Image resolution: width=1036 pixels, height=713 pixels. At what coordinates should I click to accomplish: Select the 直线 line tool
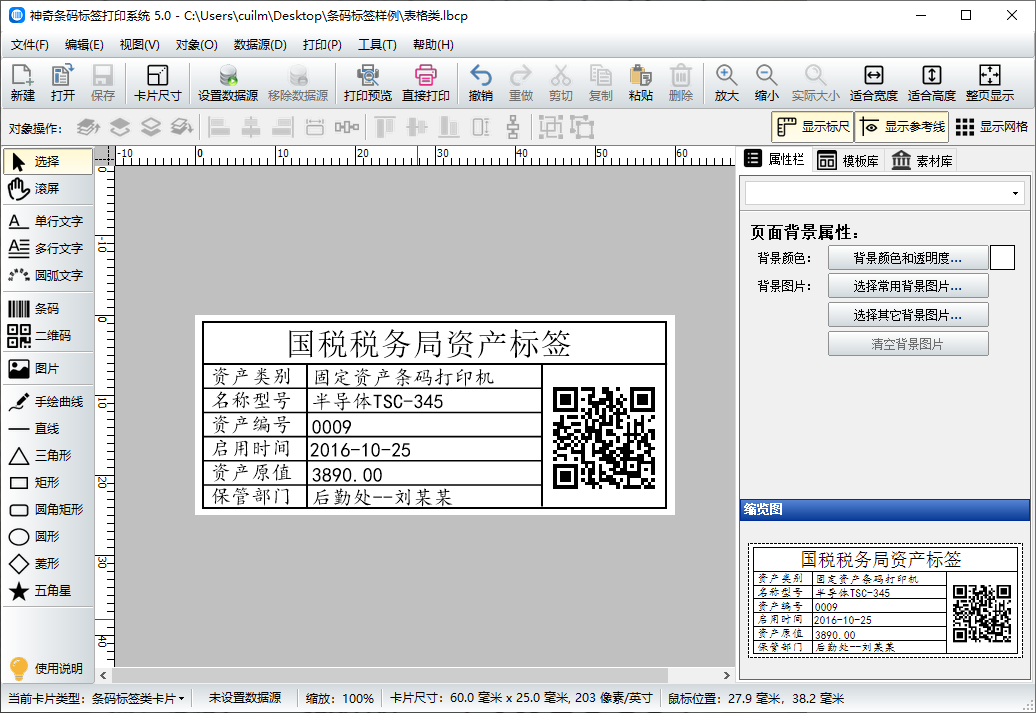pos(48,429)
